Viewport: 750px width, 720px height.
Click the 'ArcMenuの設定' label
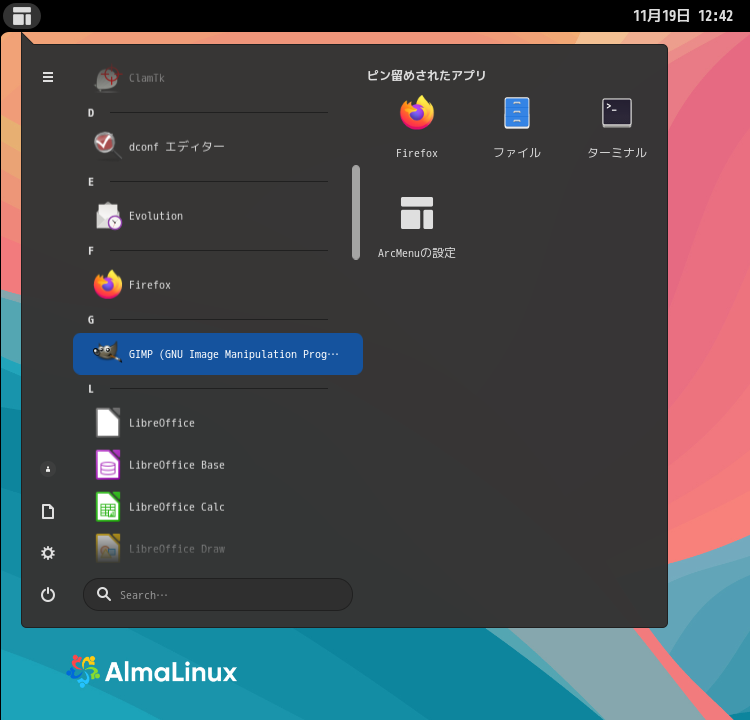(x=417, y=253)
